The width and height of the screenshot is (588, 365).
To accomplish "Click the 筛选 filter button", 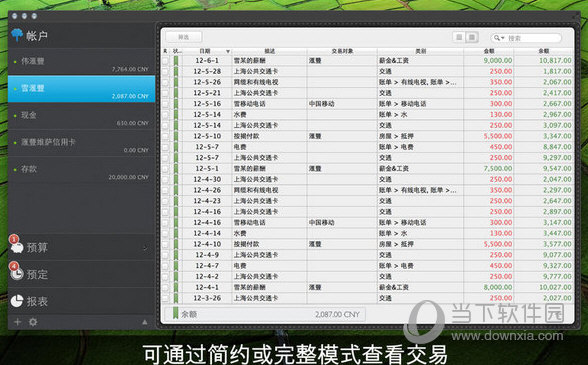I will click(183, 37).
